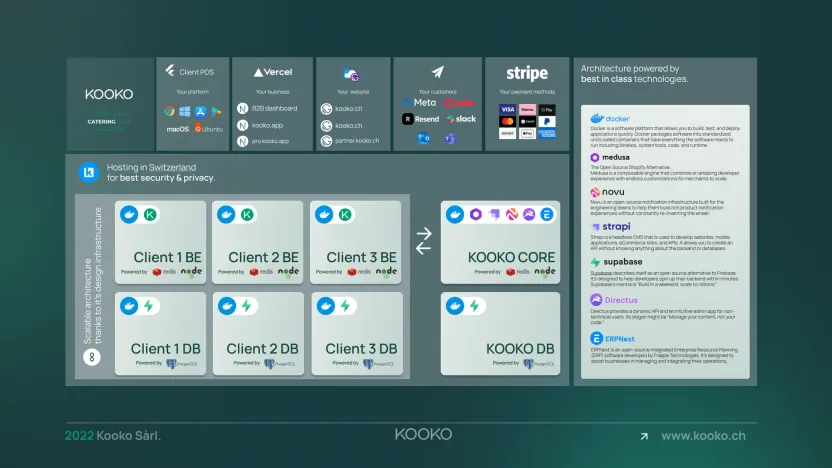Image resolution: width=832 pixels, height=468 pixels.
Task: Click the circled 8 badge beside Scalable architecture
Action: pyautogui.click(x=92, y=357)
